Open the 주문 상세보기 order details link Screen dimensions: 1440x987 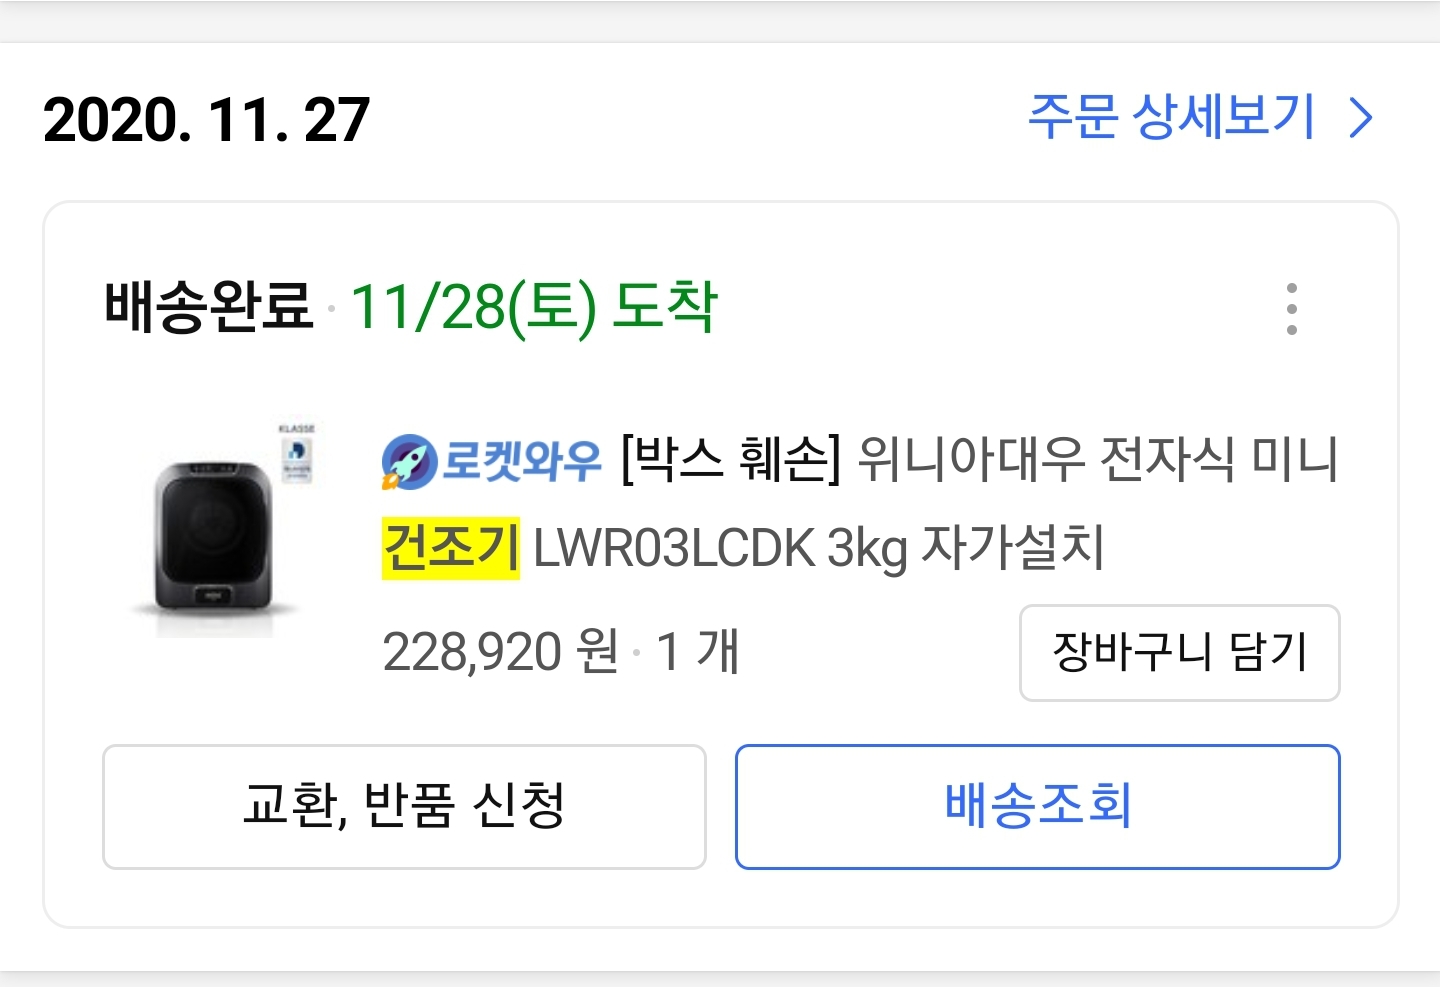[x=1200, y=118]
